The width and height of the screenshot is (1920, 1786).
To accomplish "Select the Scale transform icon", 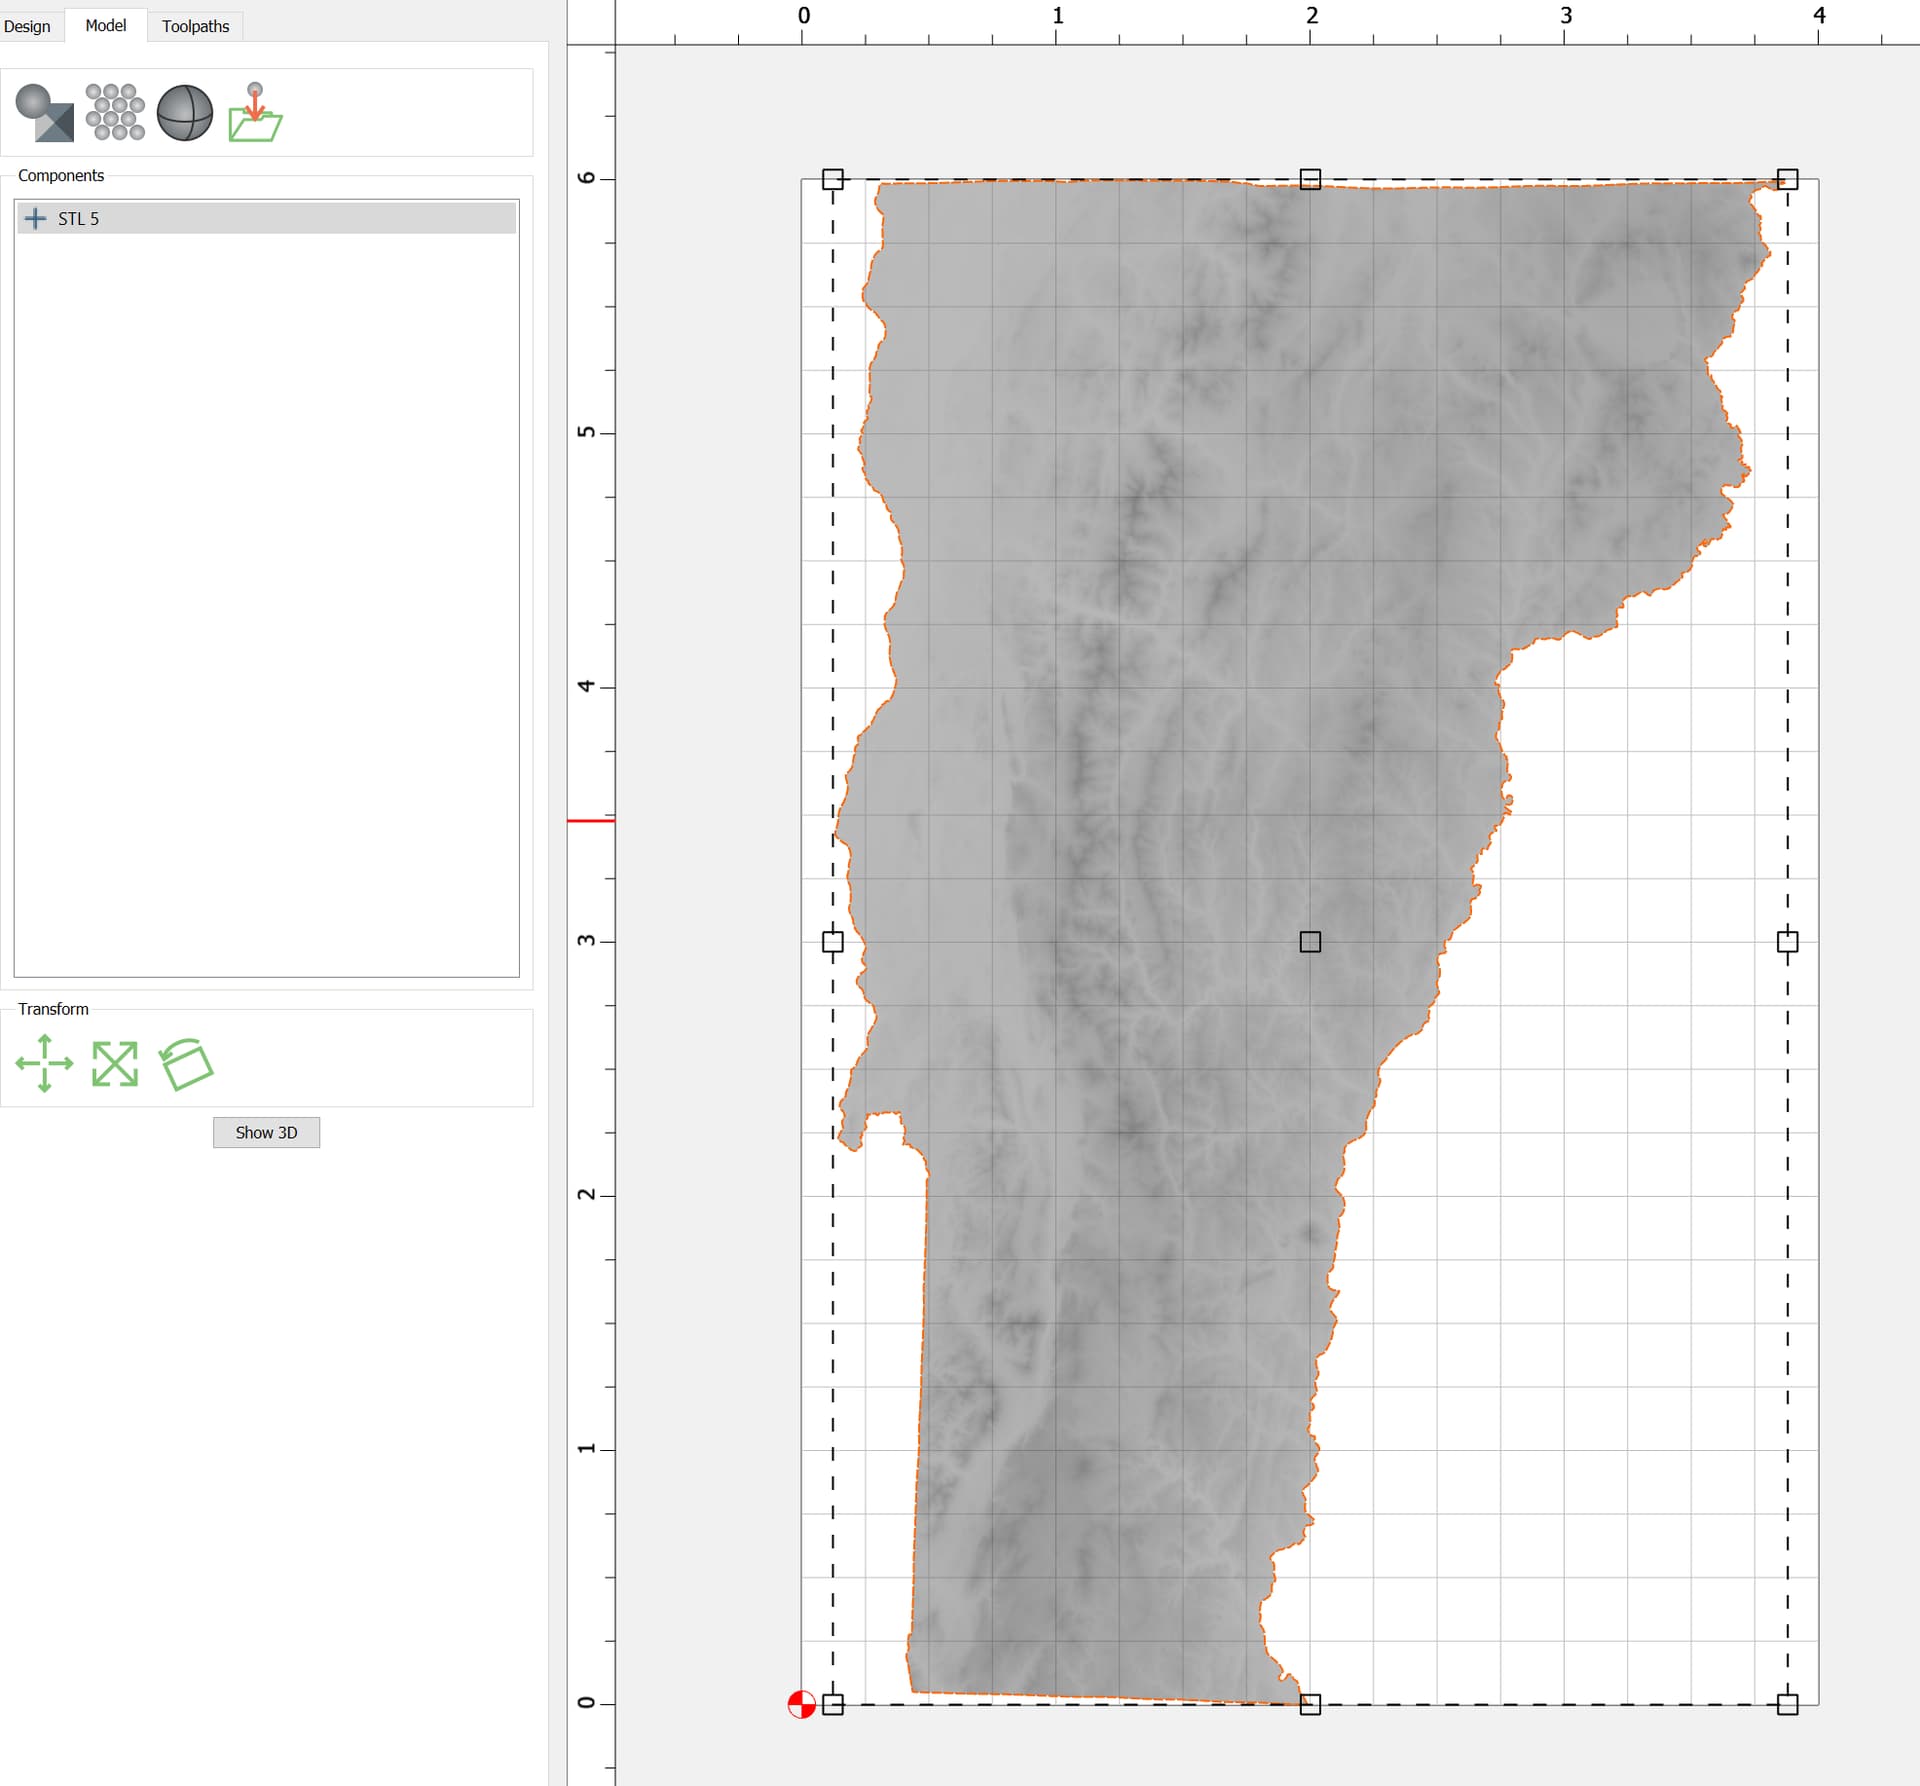I will (115, 1063).
